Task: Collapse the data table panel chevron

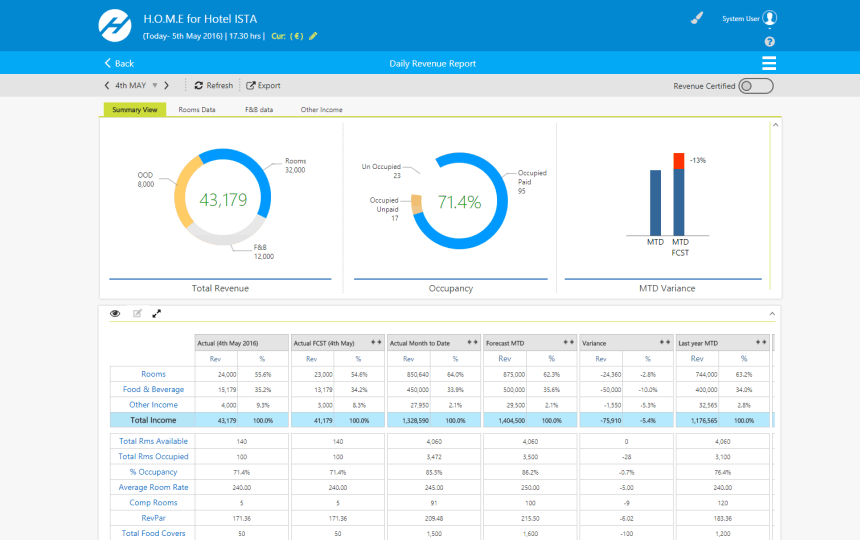Action: tap(772, 314)
